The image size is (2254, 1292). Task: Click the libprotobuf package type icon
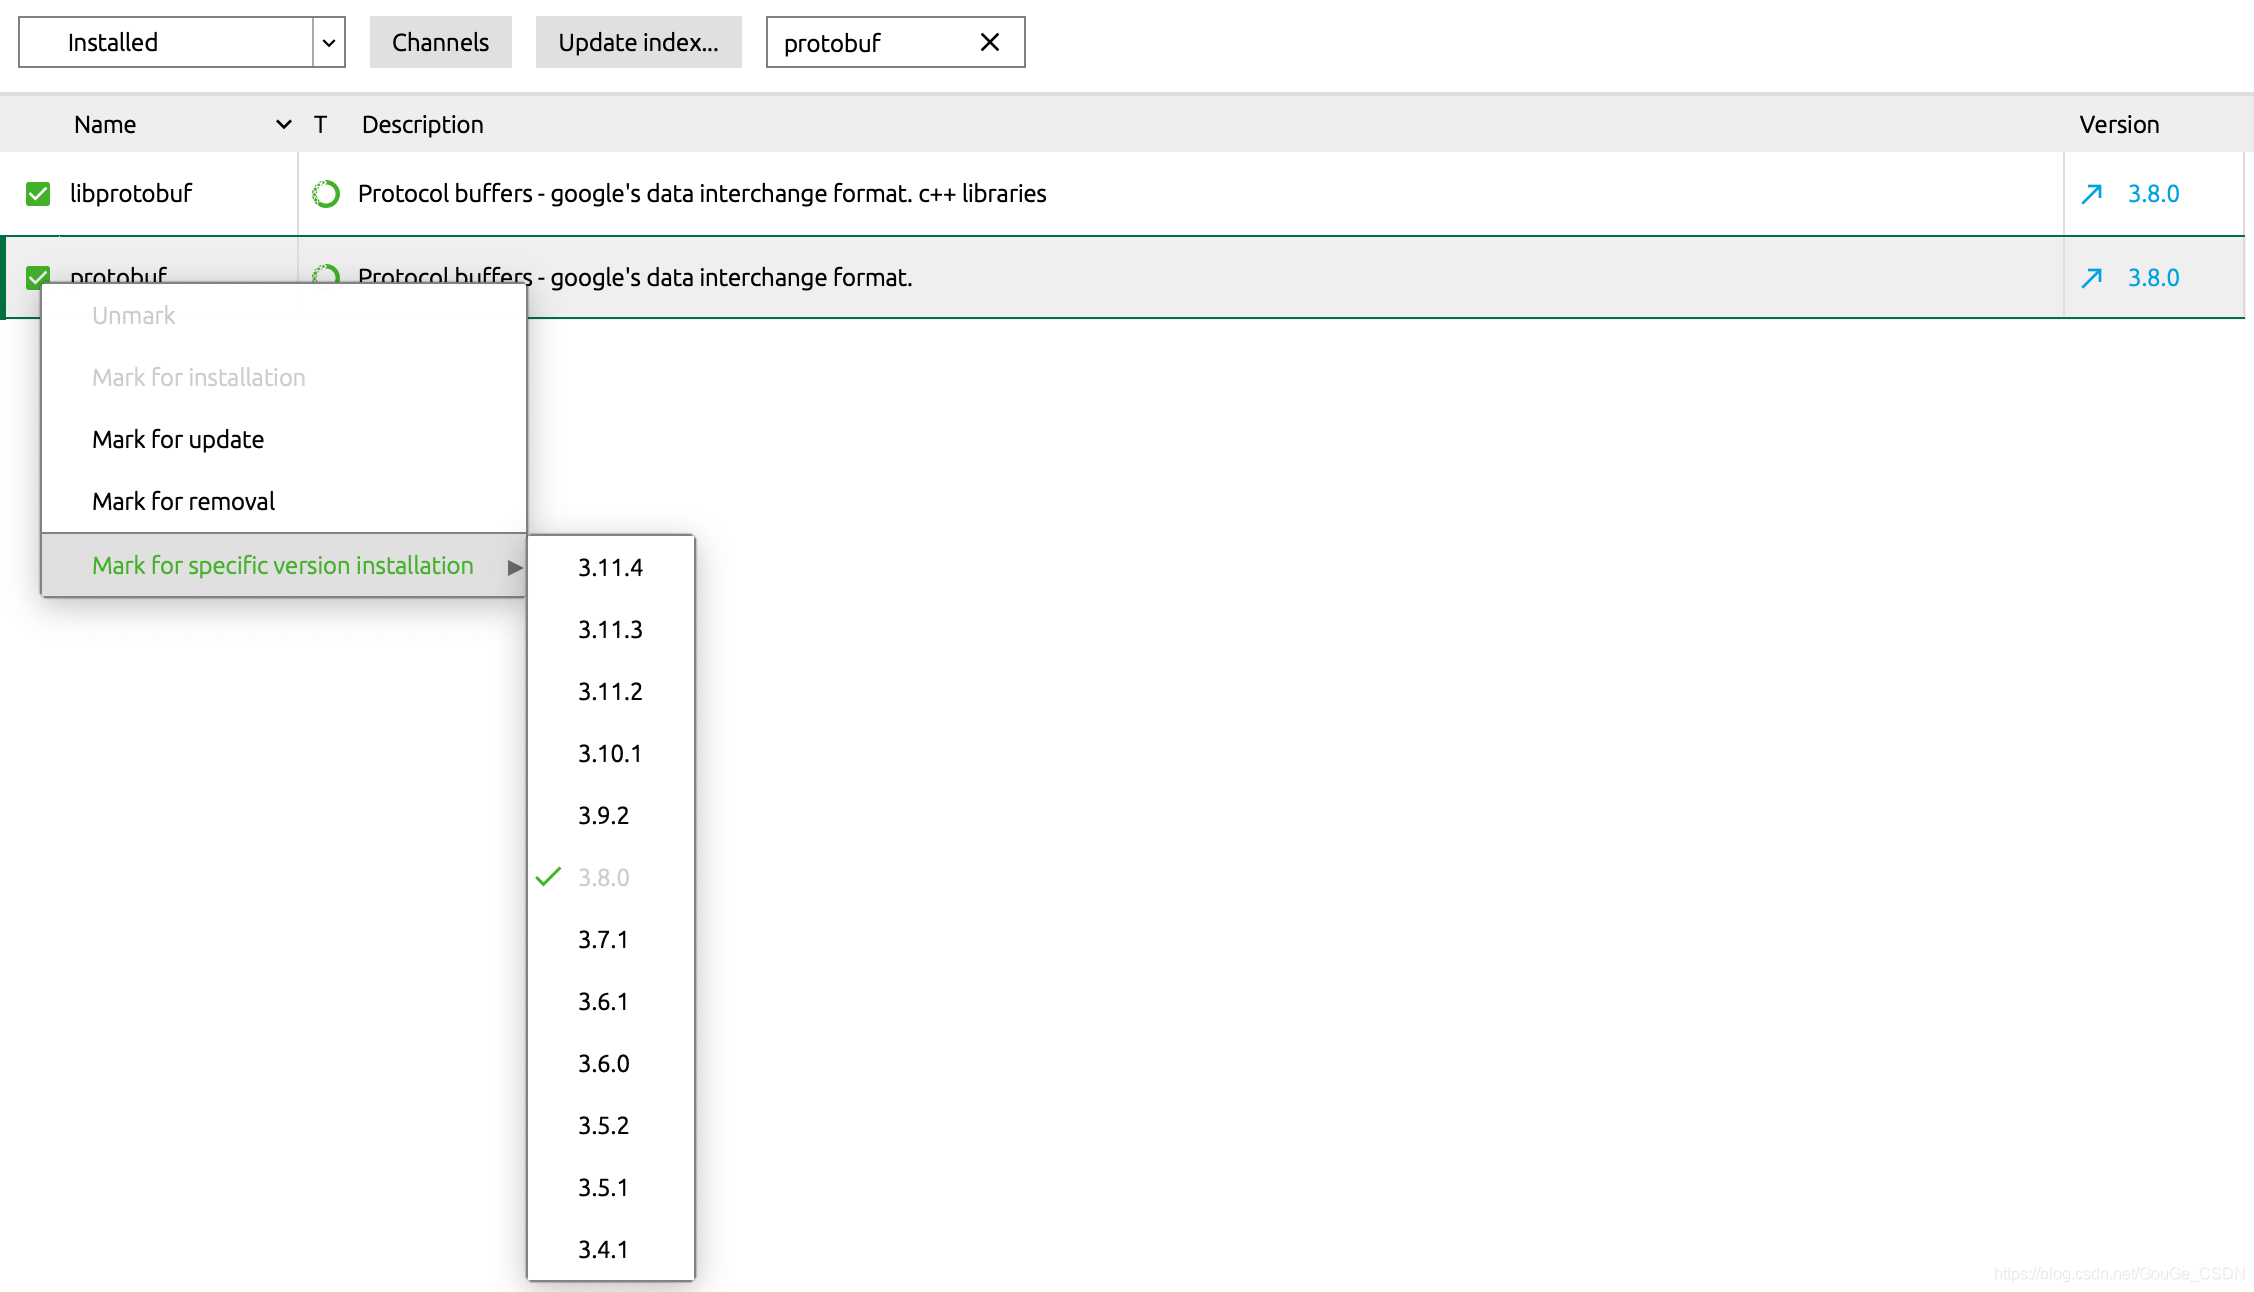pyautogui.click(x=326, y=193)
